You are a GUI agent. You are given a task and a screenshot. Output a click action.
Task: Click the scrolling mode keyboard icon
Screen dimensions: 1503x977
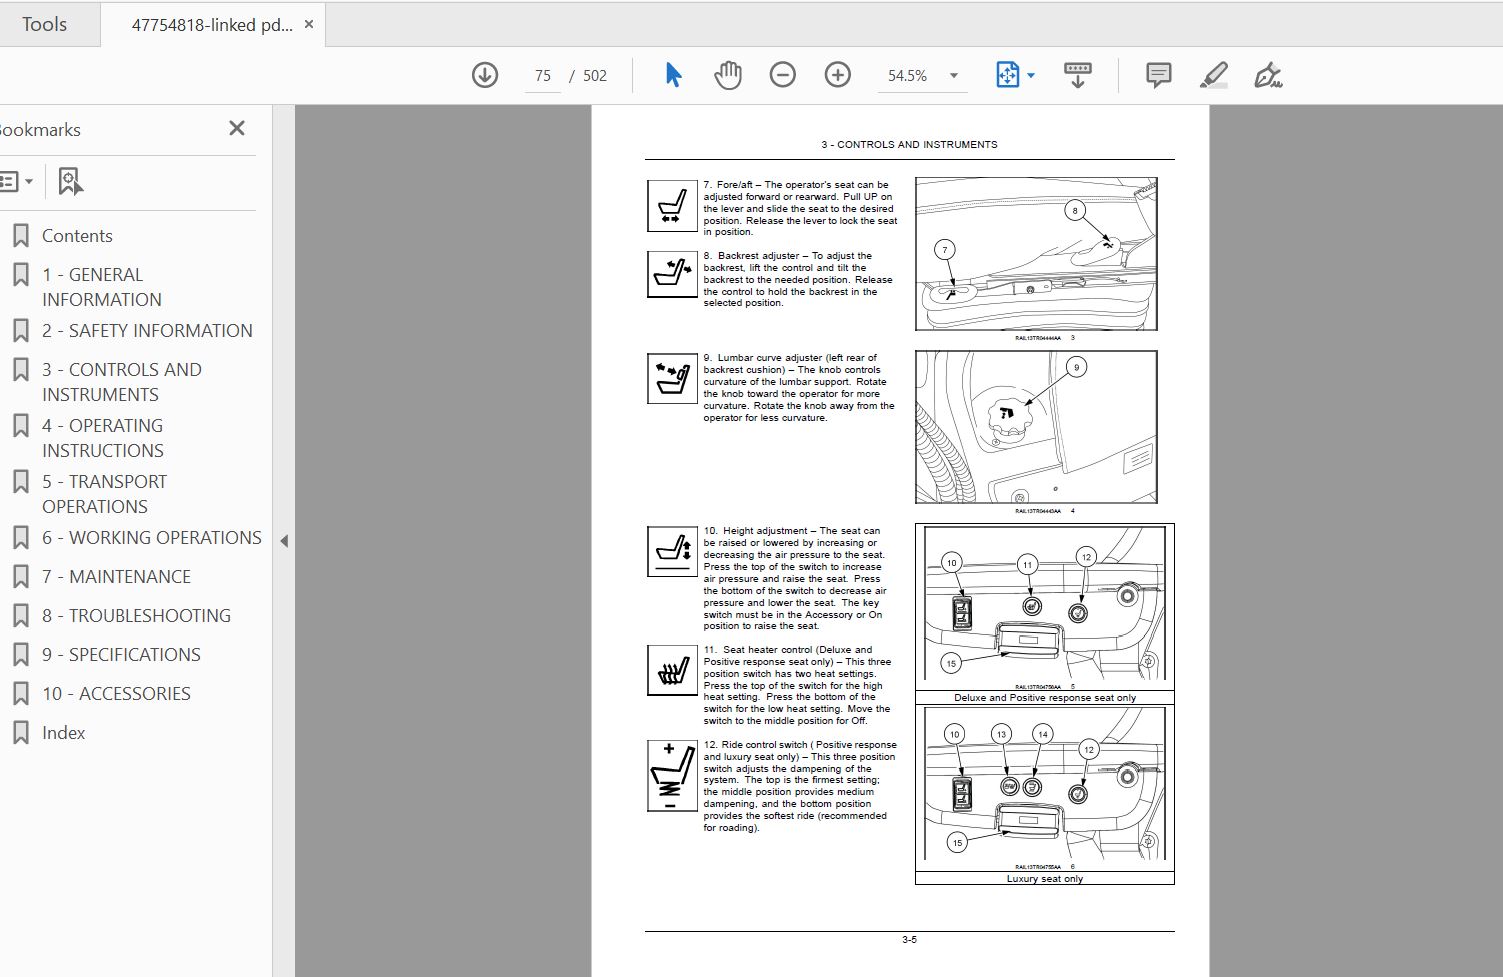(1078, 75)
